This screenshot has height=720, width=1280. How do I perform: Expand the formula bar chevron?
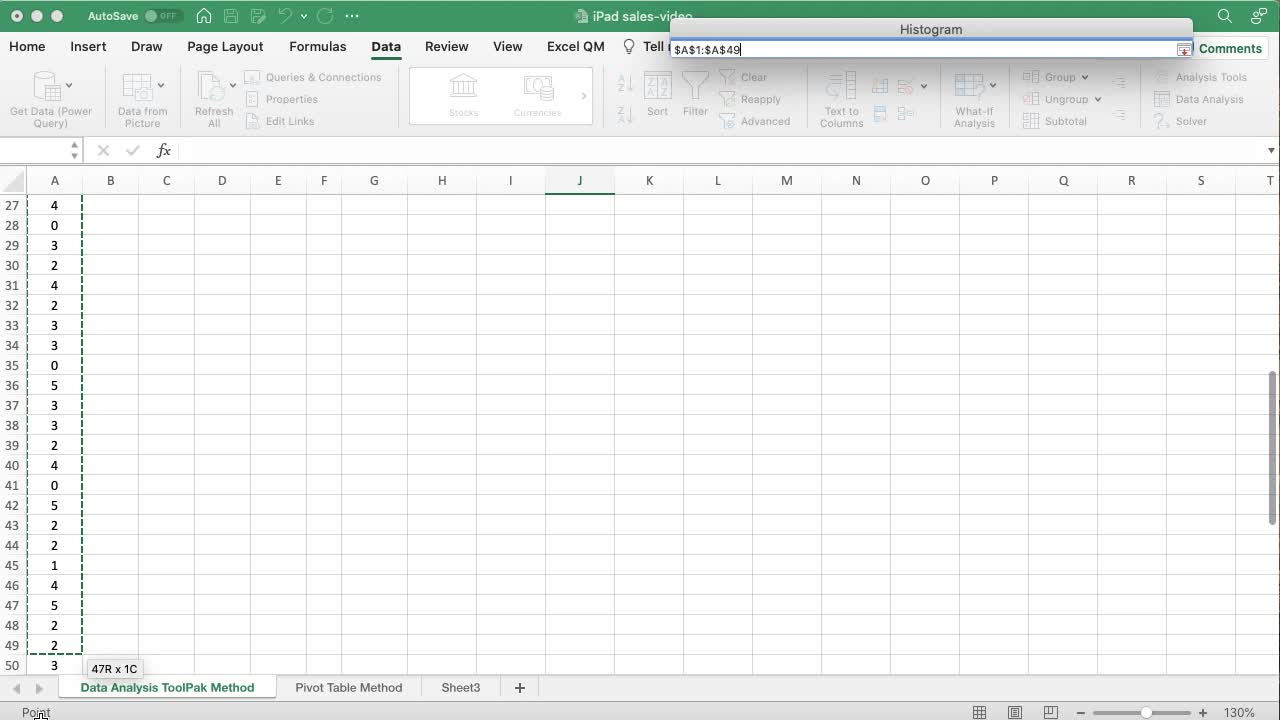pyautogui.click(x=1271, y=150)
